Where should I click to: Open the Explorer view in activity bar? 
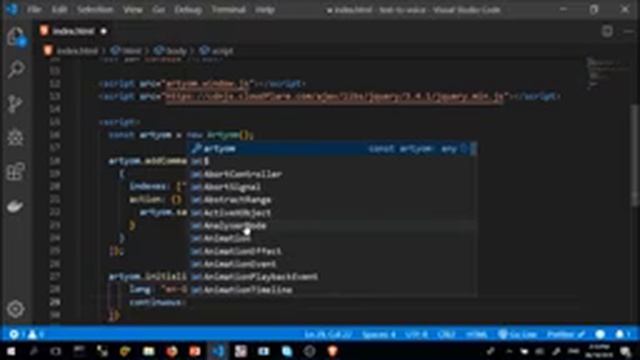coord(16,37)
